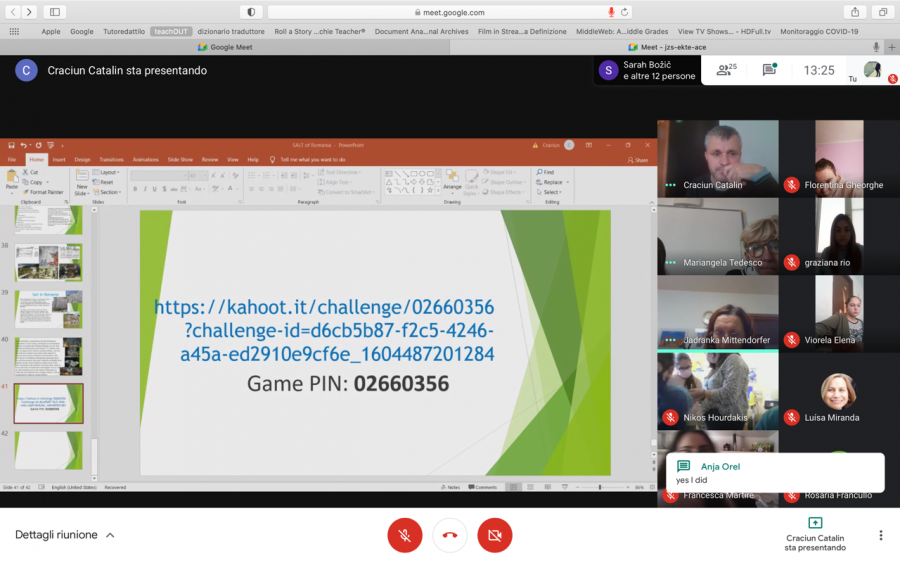Image resolution: width=900 pixels, height=563 pixels.
Task: Click Safari's privacy shield icon
Action: [250, 12]
